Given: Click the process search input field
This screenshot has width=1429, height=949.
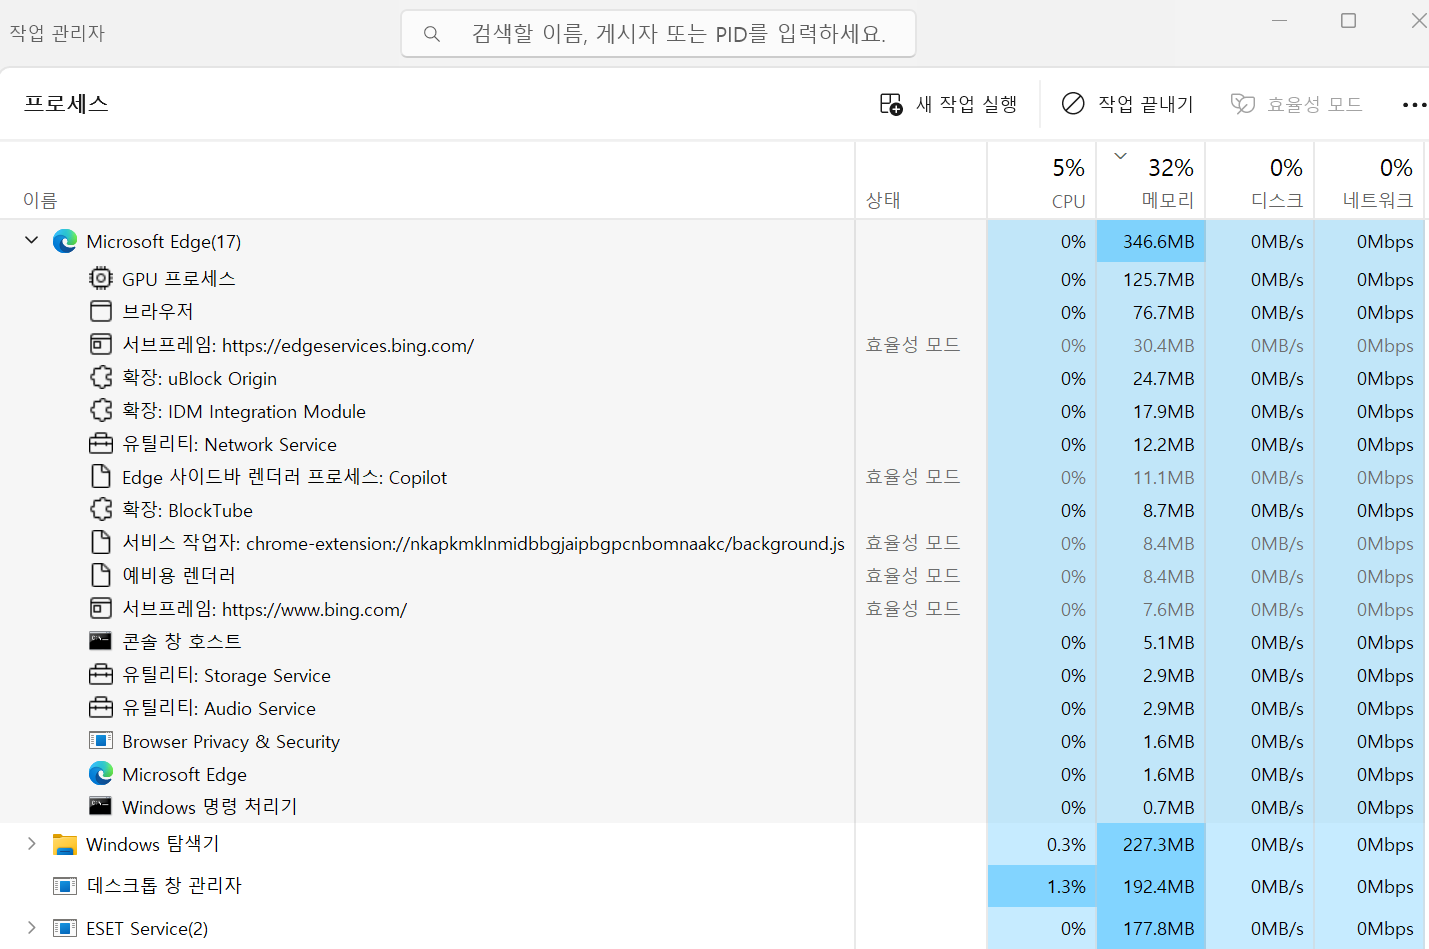Looking at the screenshot, I should click(x=658, y=34).
